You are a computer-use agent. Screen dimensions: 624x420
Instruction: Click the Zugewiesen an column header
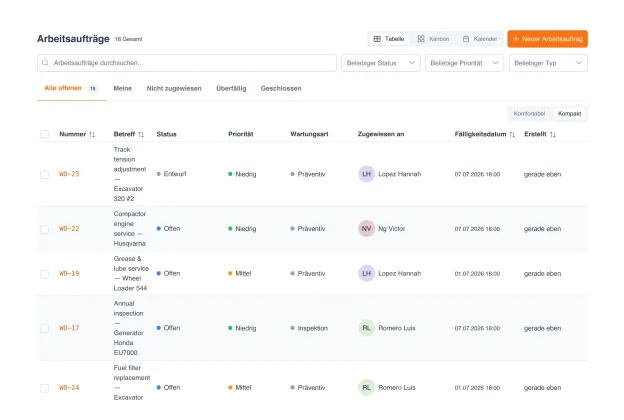pos(381,134)
